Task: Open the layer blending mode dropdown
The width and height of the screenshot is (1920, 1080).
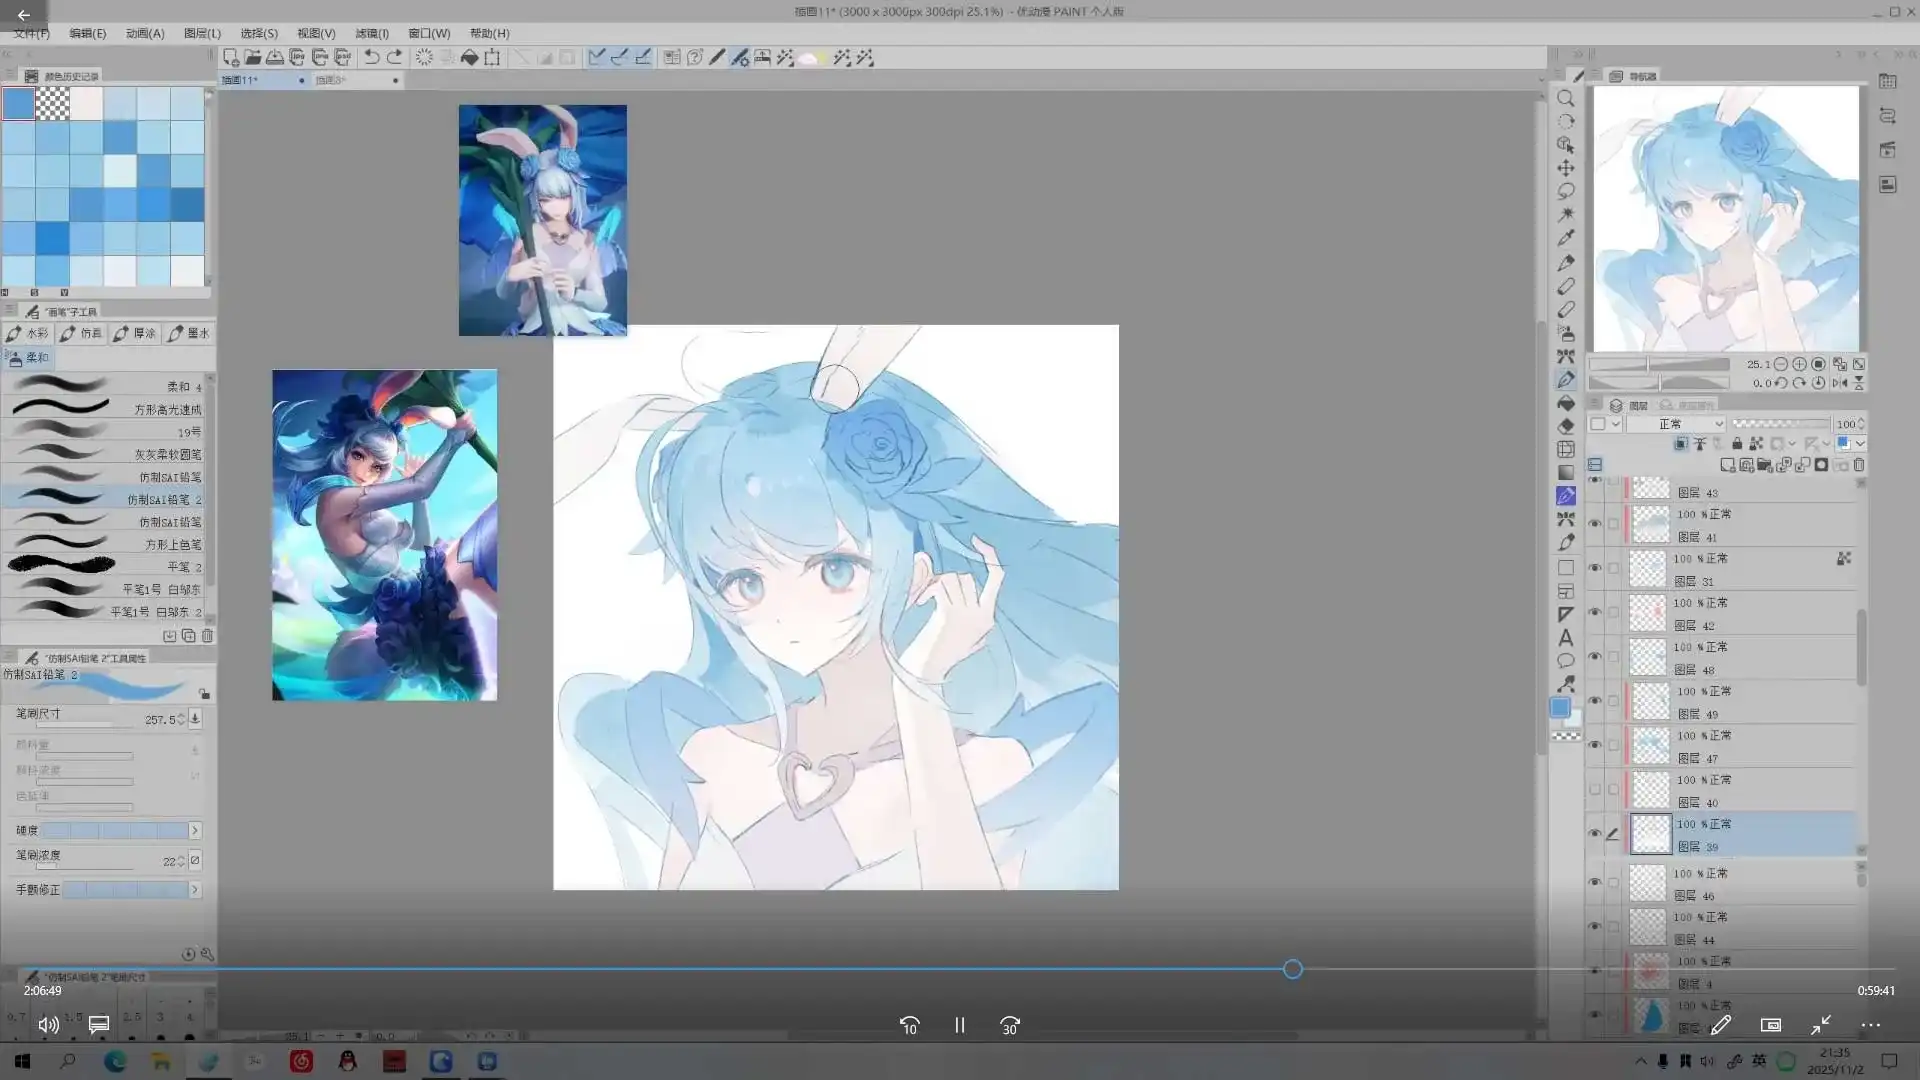Action: coord(1676,424)
